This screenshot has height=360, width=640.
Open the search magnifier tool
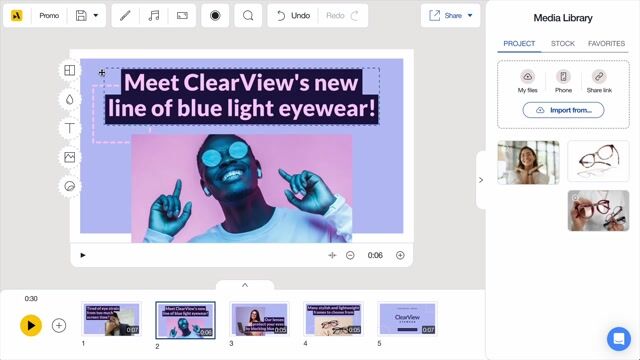(x=248, y=16)
